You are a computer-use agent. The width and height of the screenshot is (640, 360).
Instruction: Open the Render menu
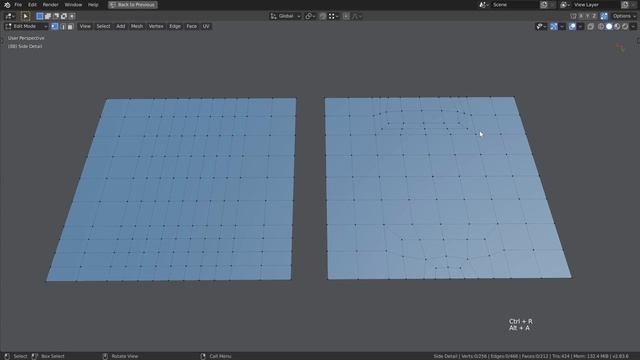click(x=51, y=5)
